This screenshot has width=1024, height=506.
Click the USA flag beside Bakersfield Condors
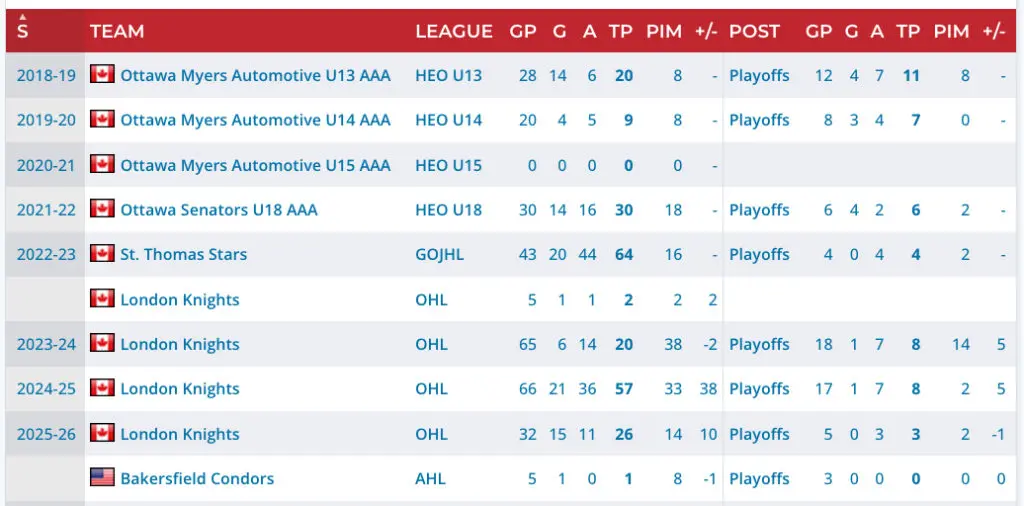coord(103,477)
